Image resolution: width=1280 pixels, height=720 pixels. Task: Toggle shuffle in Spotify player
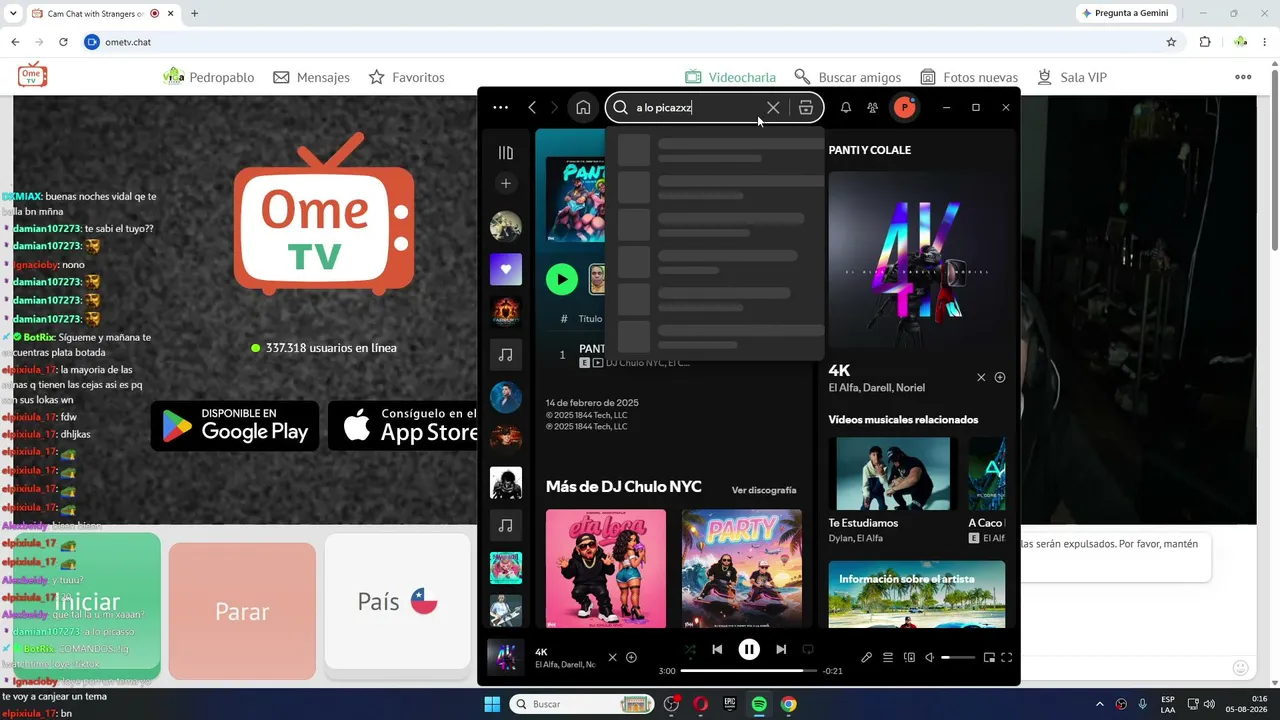690,650
